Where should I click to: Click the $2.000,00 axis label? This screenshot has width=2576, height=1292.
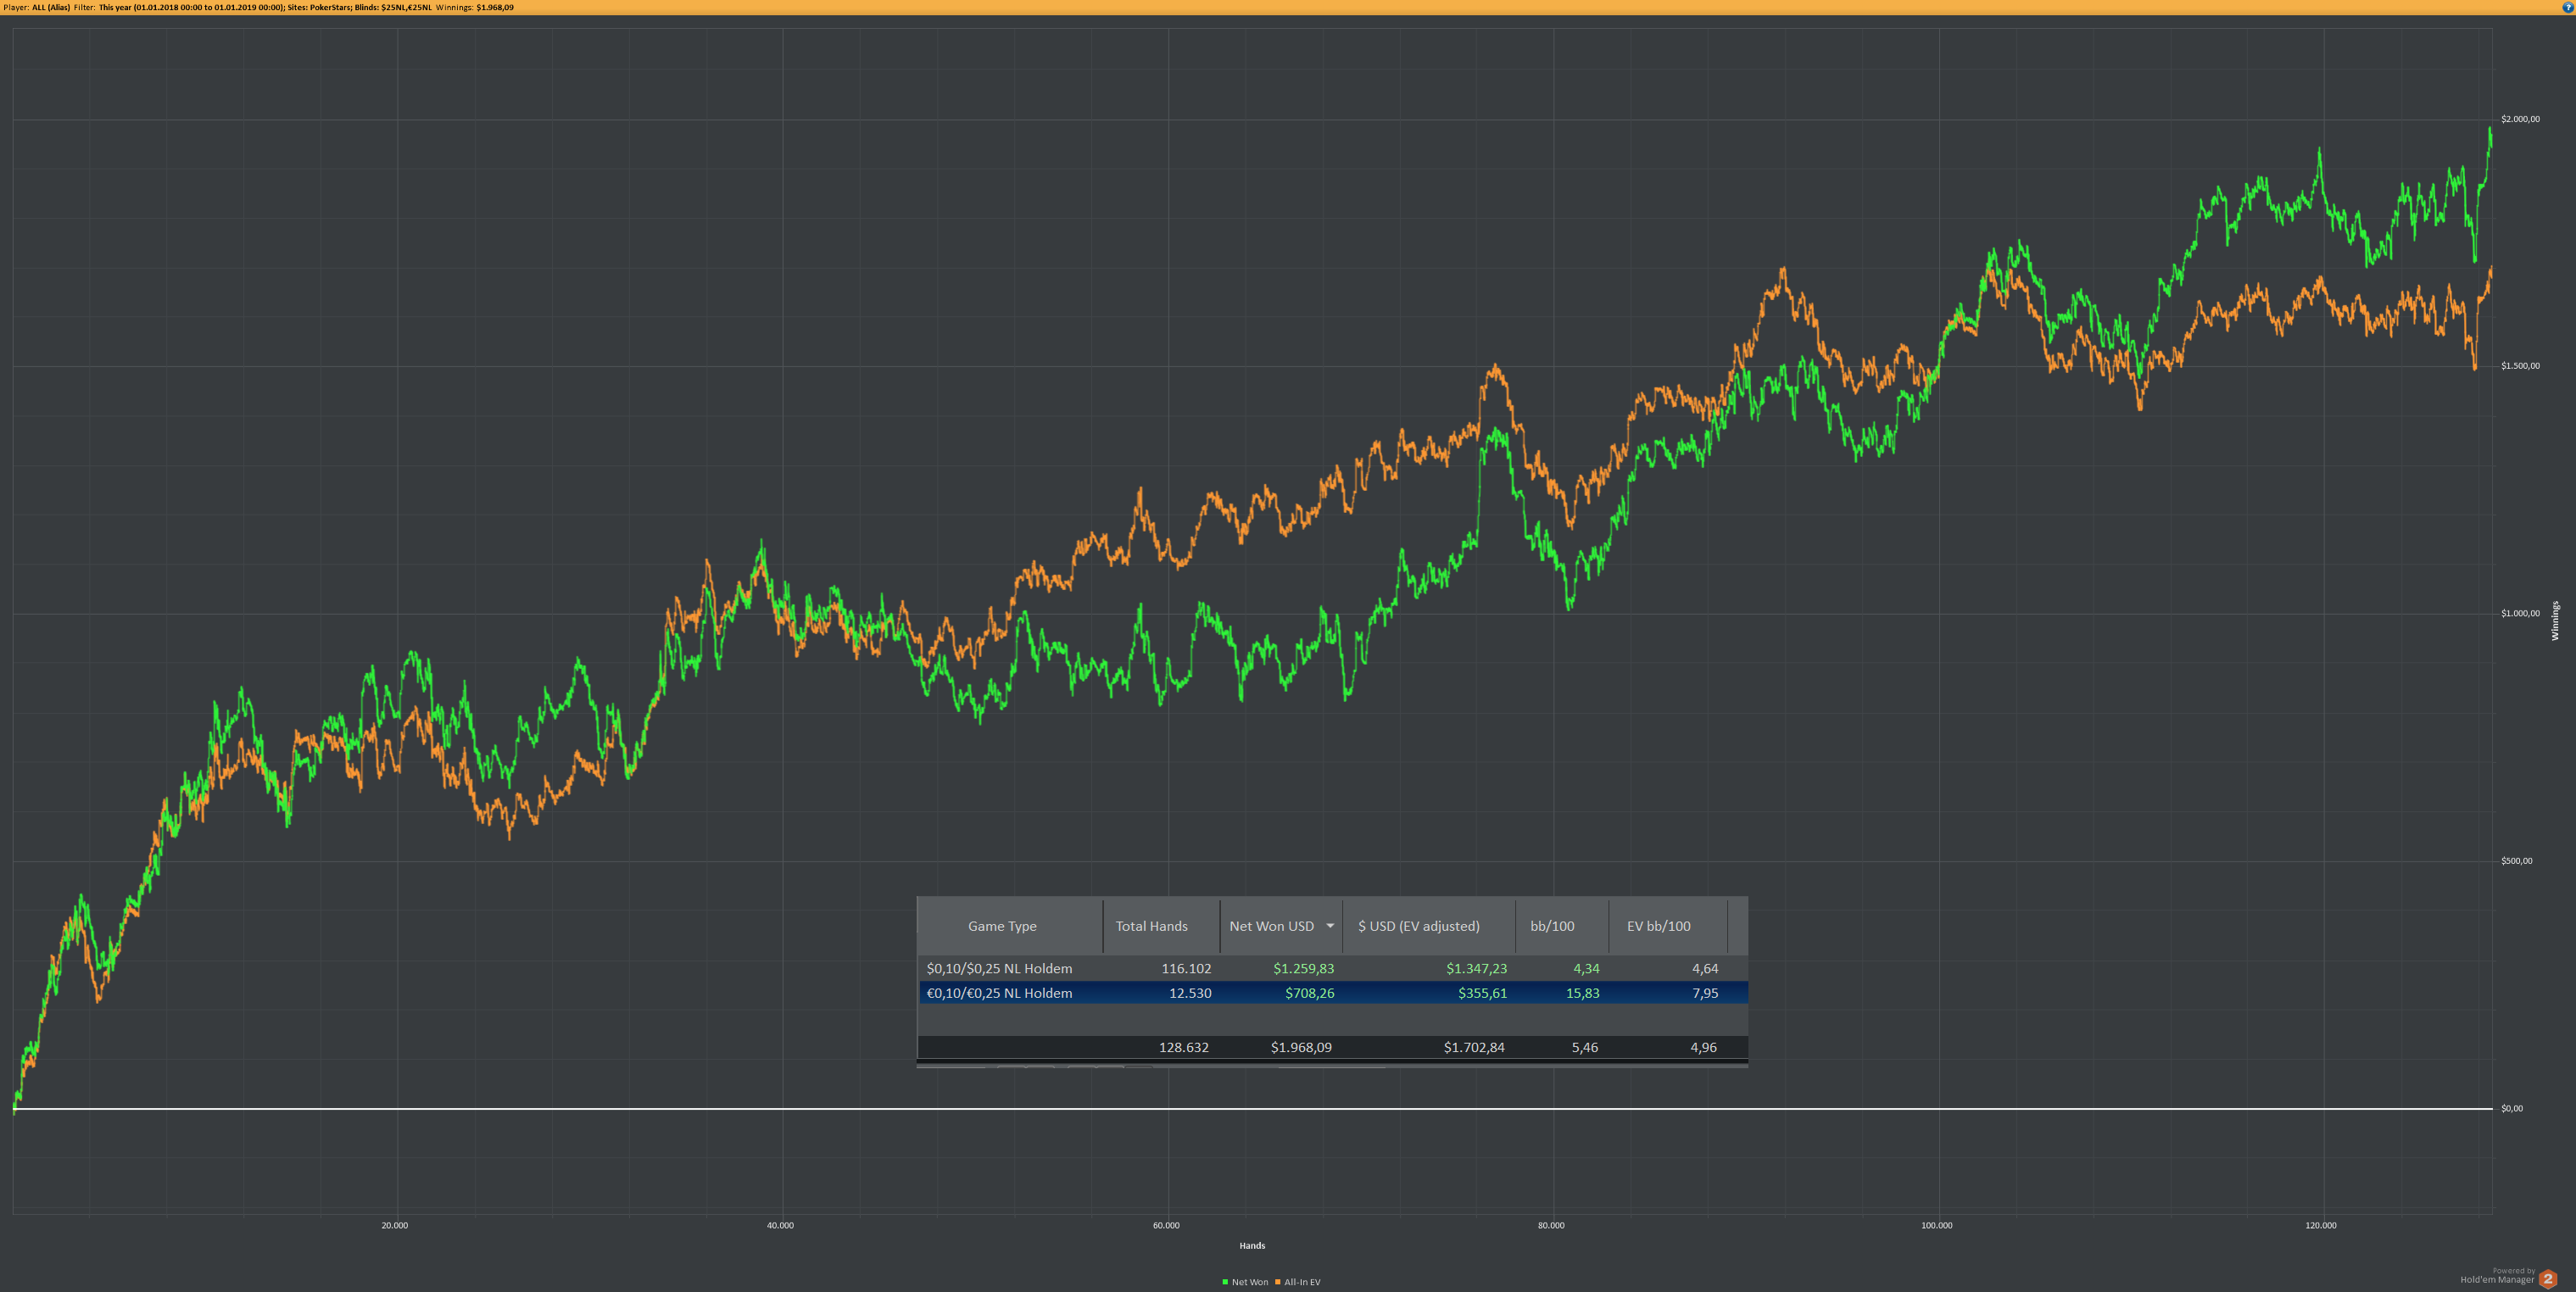point(2520,119)
